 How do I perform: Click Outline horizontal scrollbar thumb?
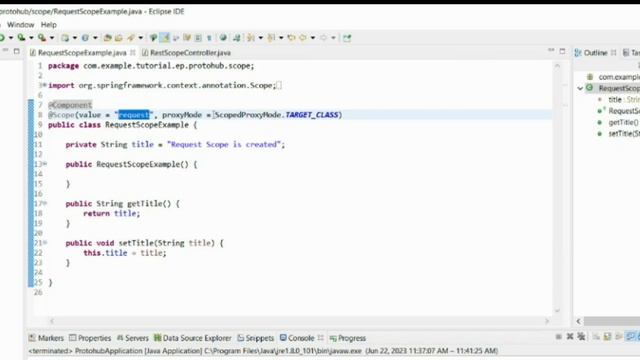pos(611,321)
